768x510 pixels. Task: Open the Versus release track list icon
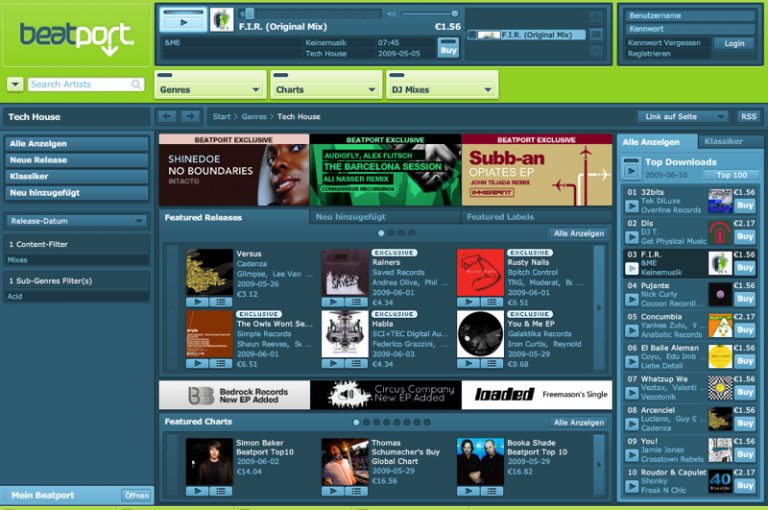(221, 302)
